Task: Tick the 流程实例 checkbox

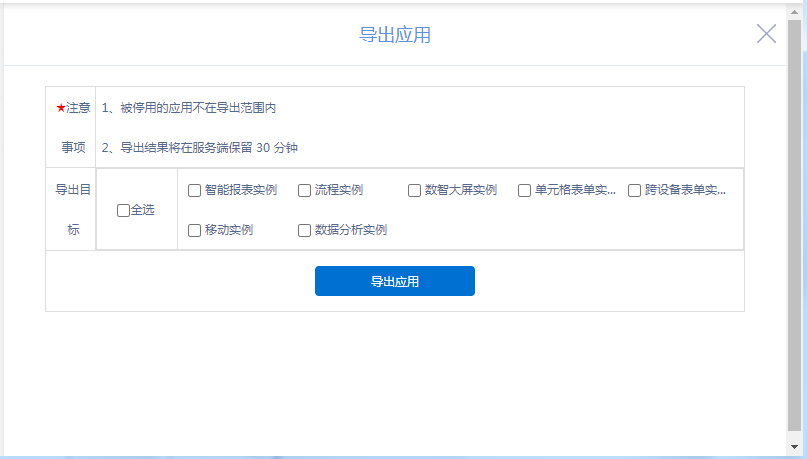Action: (305, 190)
